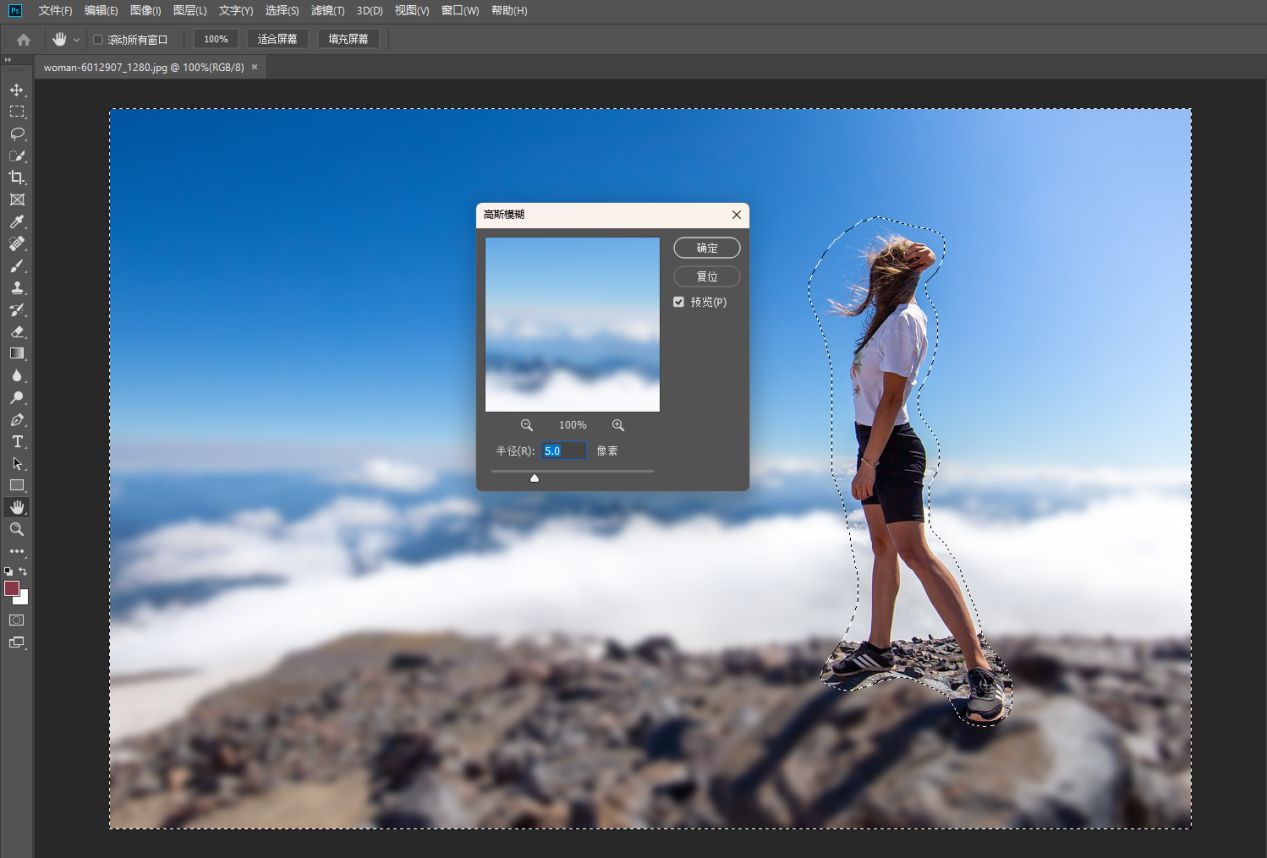Image resolution: width=1267 pixels, height=858 pixels.
Task: Select the Eyedropper tool
Action: tap(16, 221)
